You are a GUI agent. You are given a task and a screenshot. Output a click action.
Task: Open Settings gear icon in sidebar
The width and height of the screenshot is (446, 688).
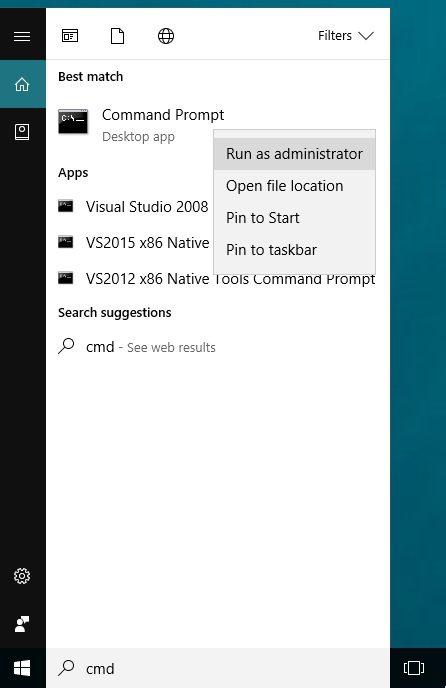22,576
